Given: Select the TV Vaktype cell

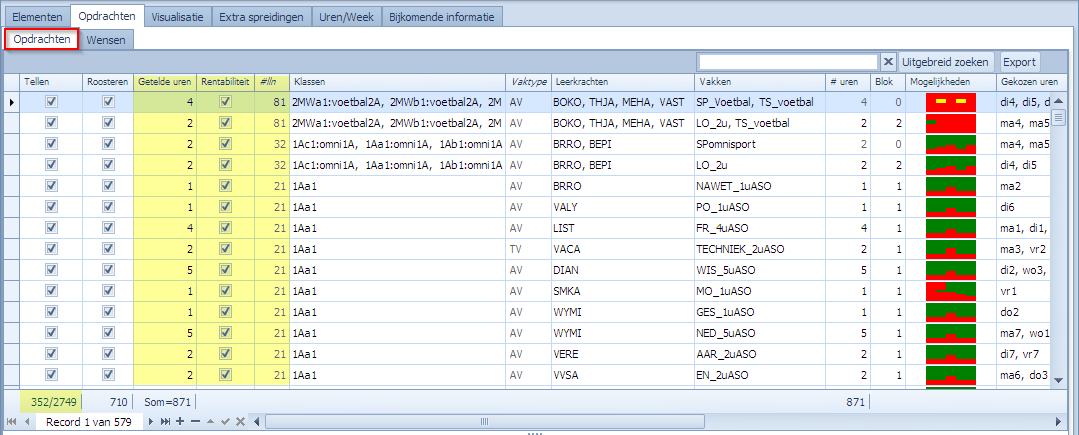Looking at the screenshot, I should click(x=528, y=249).
